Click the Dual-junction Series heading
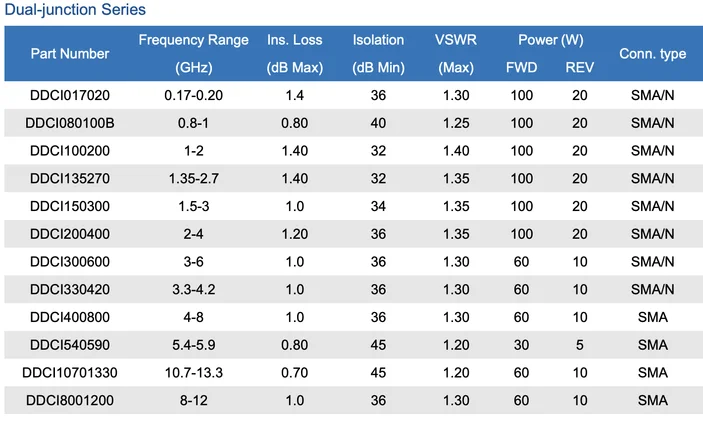 point(74,10)
